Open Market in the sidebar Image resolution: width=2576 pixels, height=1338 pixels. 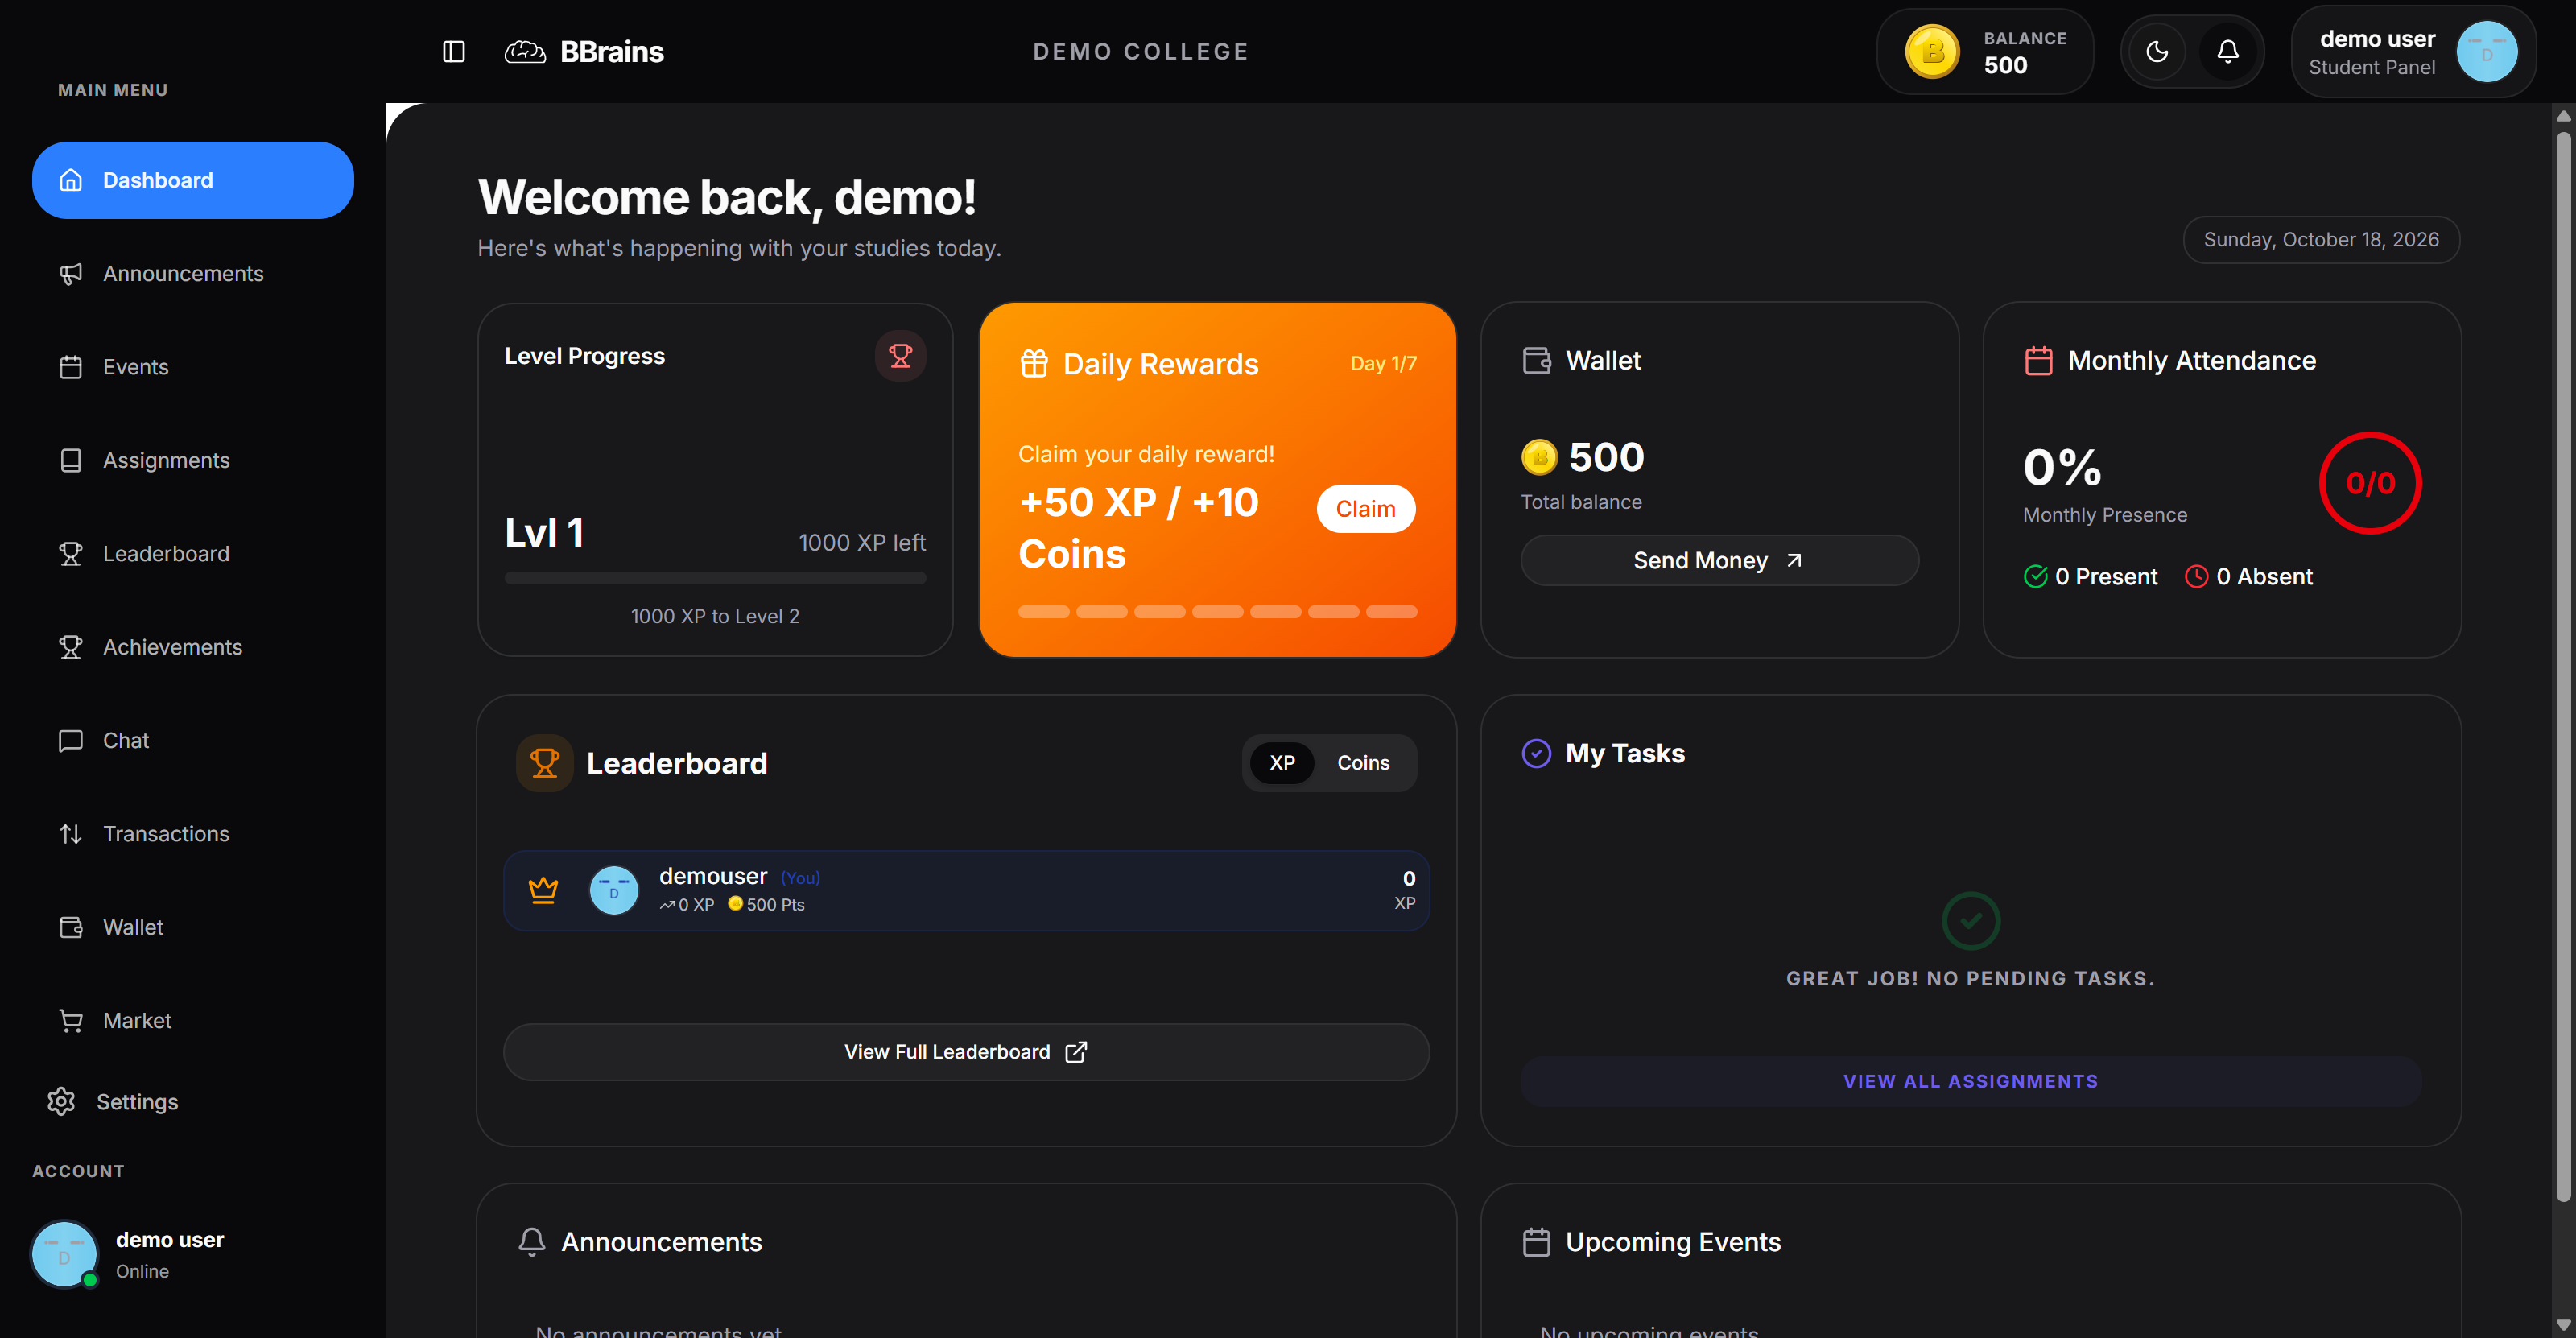point(193,1021)
